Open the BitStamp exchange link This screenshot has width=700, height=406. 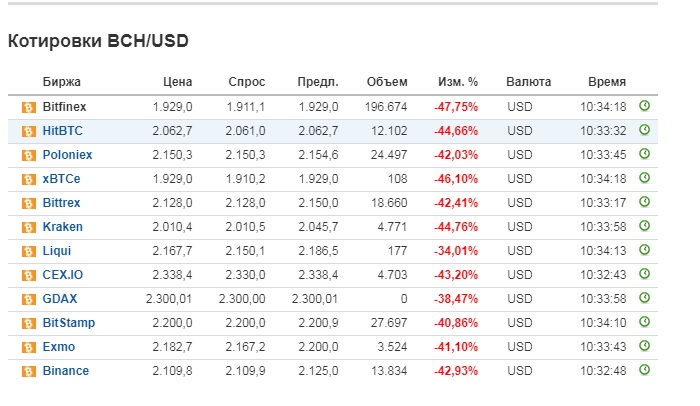(x=69, y=323)
